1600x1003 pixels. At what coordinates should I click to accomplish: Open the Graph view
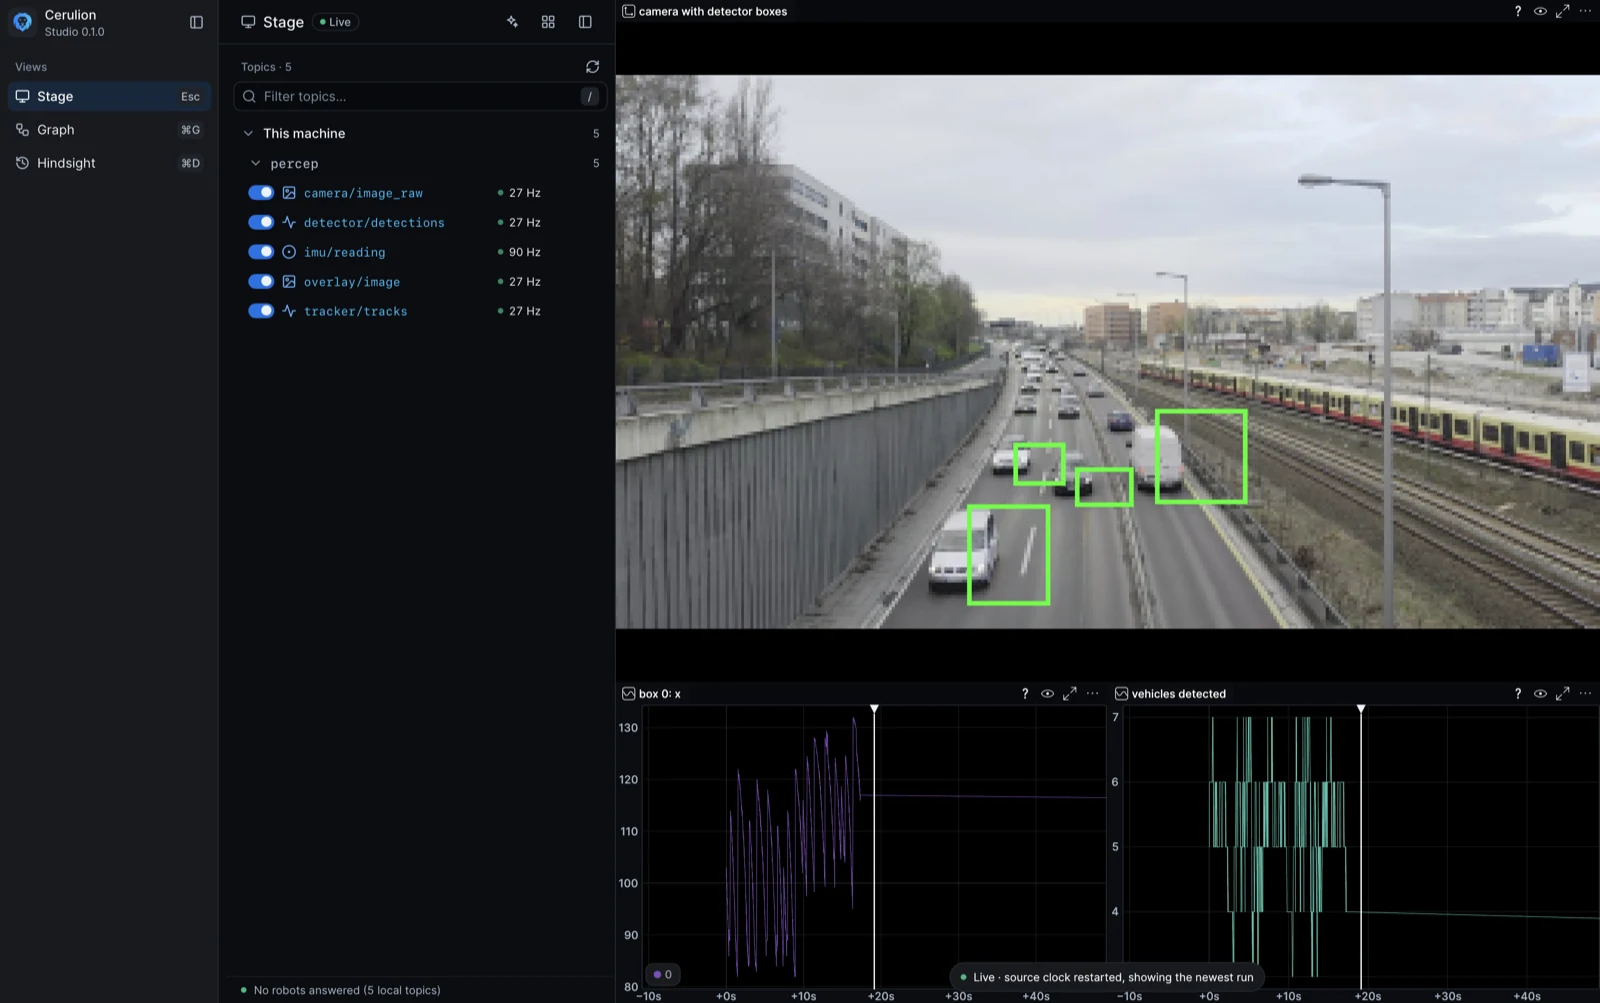110,130
